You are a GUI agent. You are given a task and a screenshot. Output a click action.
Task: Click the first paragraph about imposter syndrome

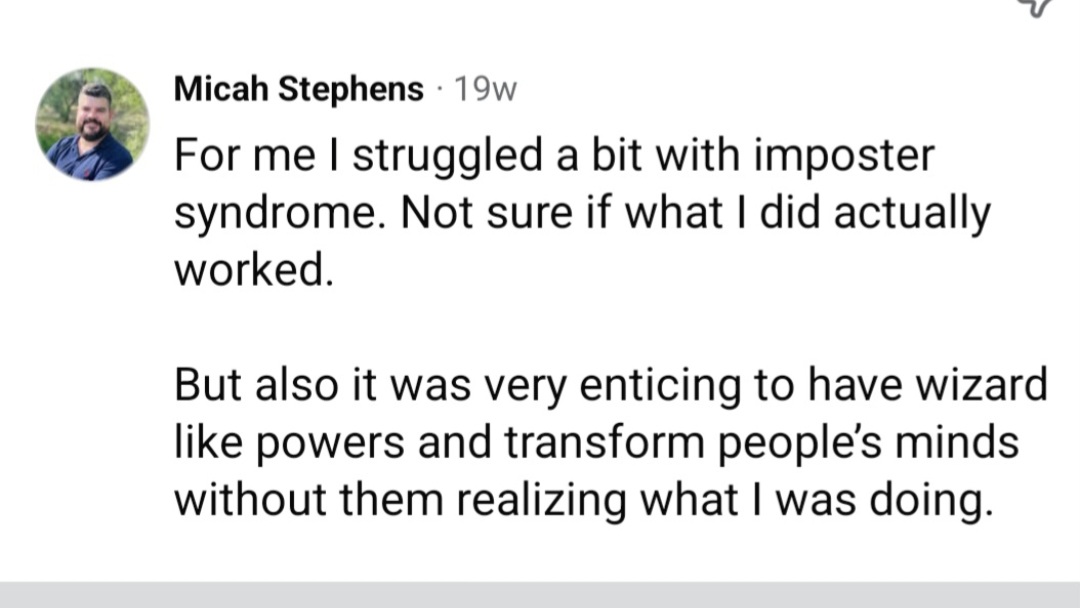pos(580,213)
